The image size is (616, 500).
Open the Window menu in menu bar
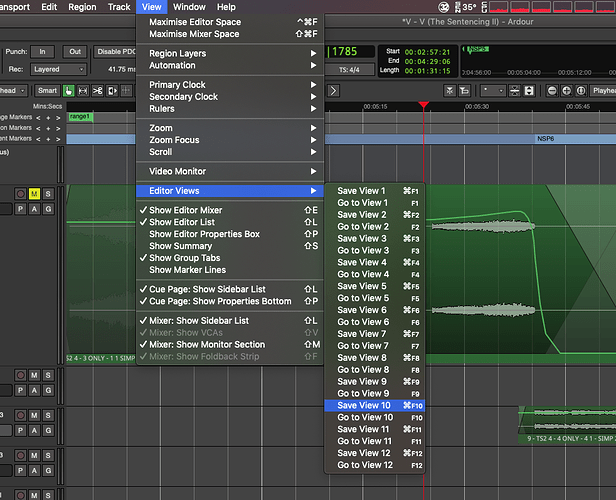pos(189,7)
